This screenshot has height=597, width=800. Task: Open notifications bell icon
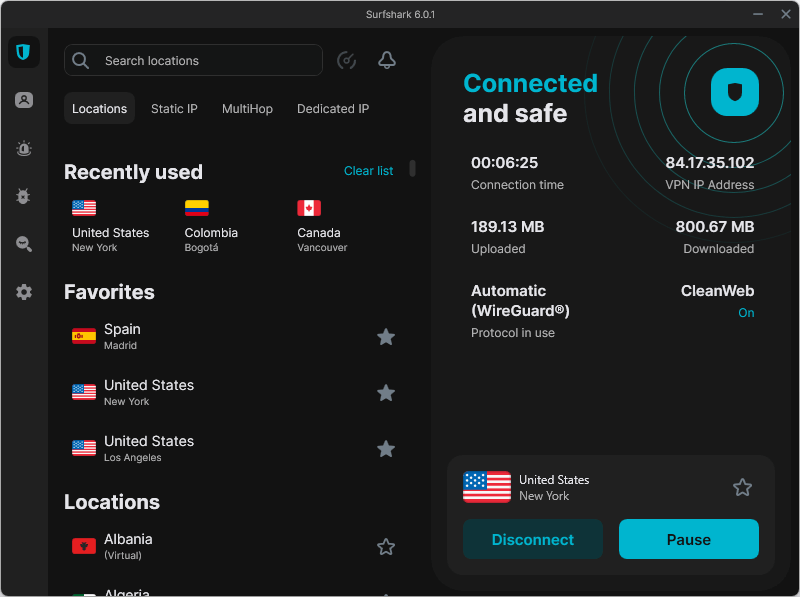tap(387, 60)
